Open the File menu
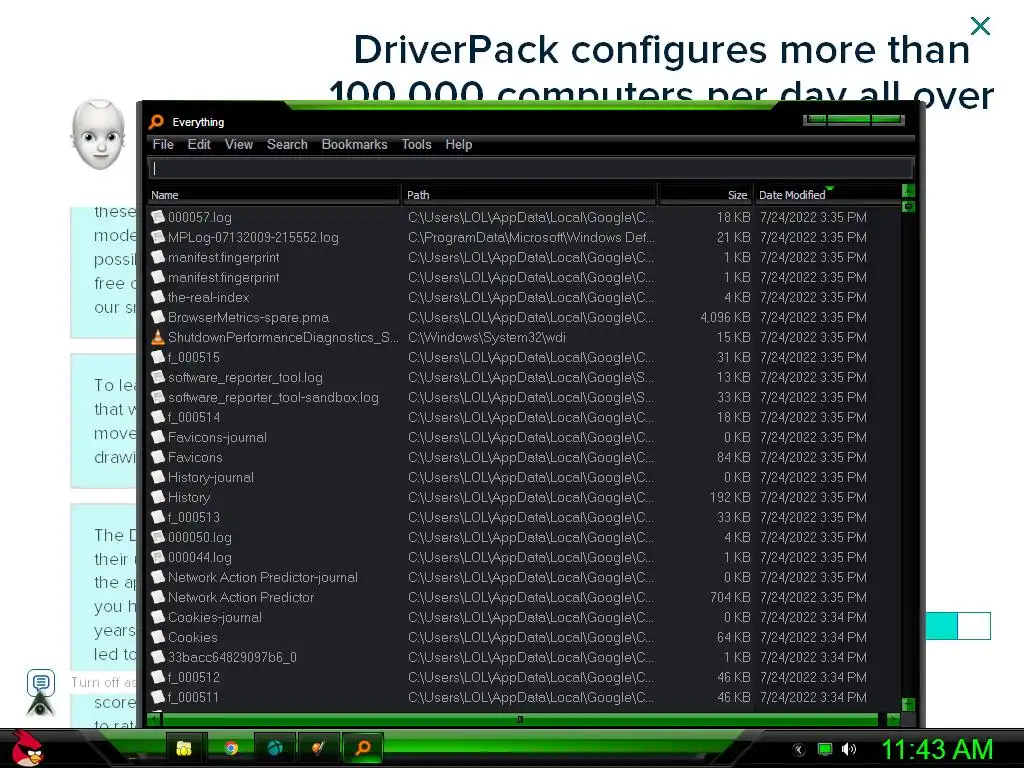 tap(163, 144)
